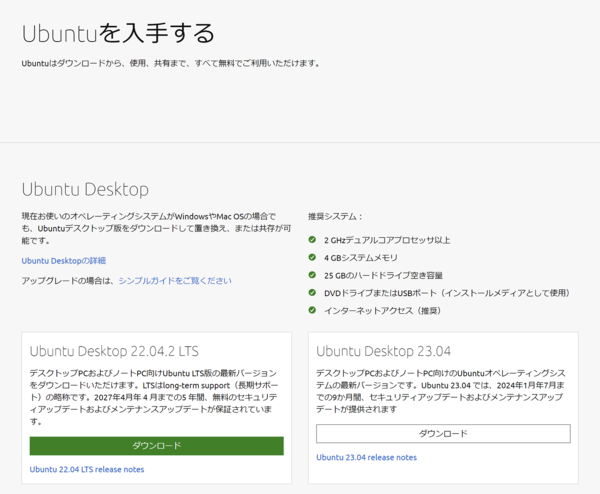Click the white ダウンロード button for Ubuntu 23.04

pos(443,434)
